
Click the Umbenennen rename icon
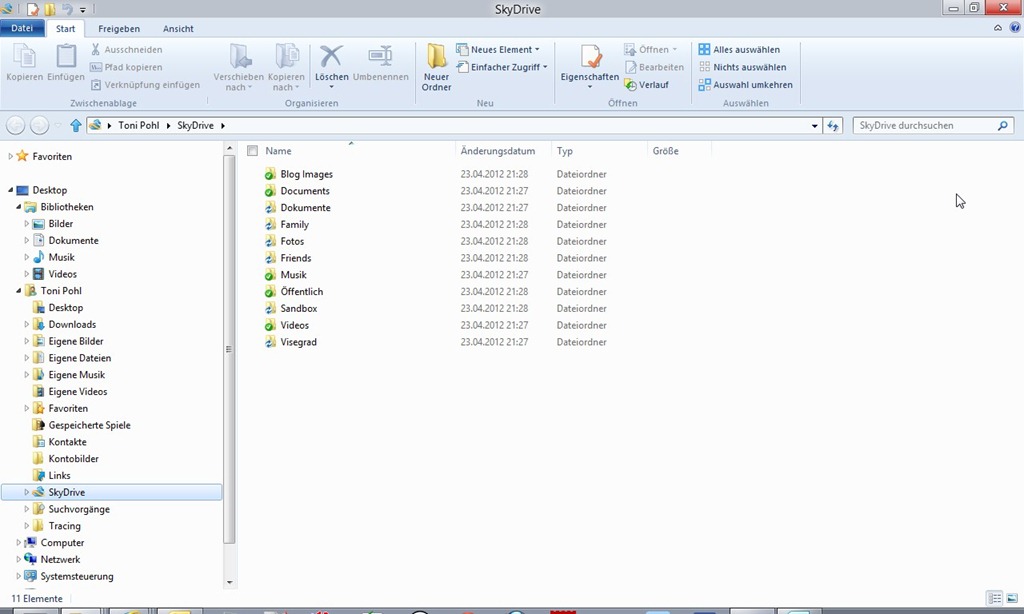[x=380, y=58]
